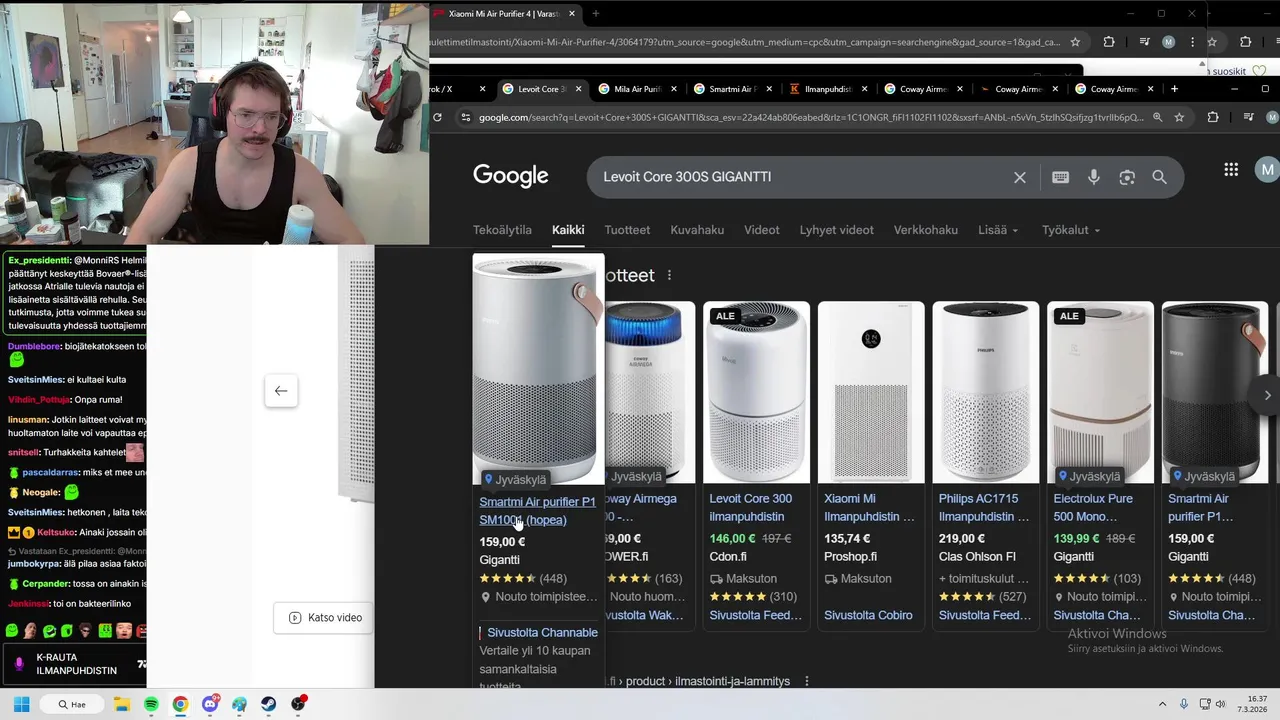Open the Smartmi Air purifier P1 SM1004 (hopea) link
The height and width of the screenshot is (720, 1280).
(537, 511)
